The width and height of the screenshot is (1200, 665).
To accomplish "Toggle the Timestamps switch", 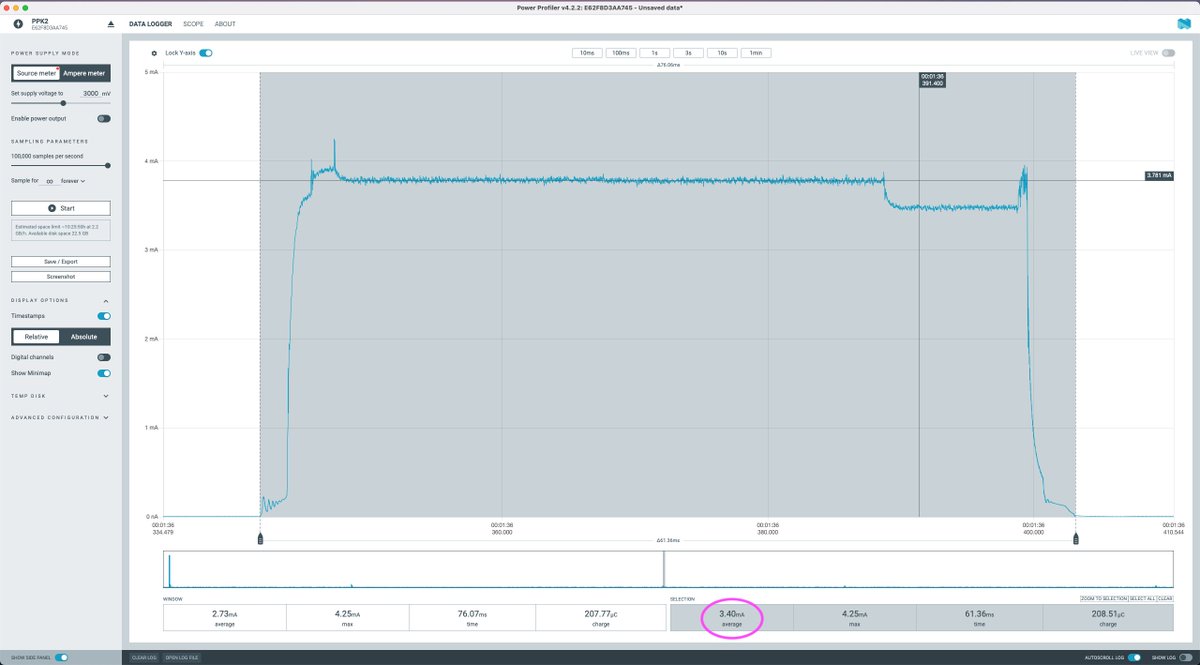I will pos(104,316).
